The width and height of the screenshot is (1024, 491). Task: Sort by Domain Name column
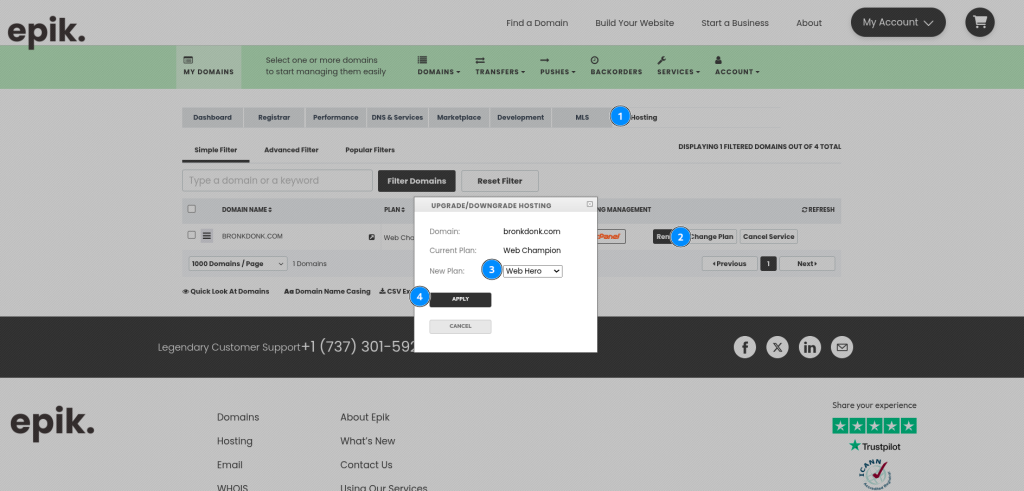(x=247, y=210)
